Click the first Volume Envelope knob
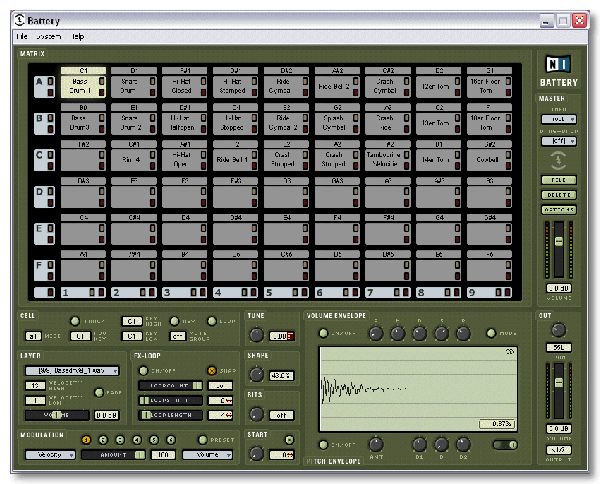This screenshot has height=484, width=600. tap(376, 333)
